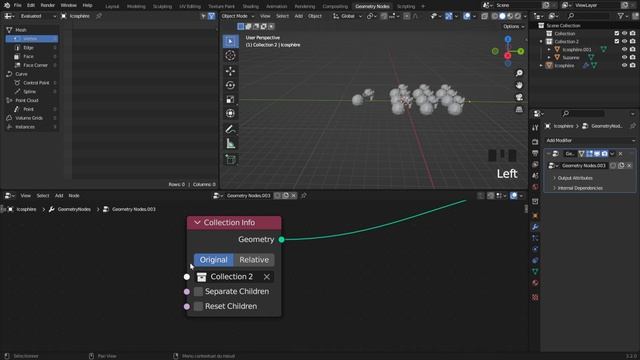
Task: Select the Add Cube tool
Action: [x=230, y=160]
